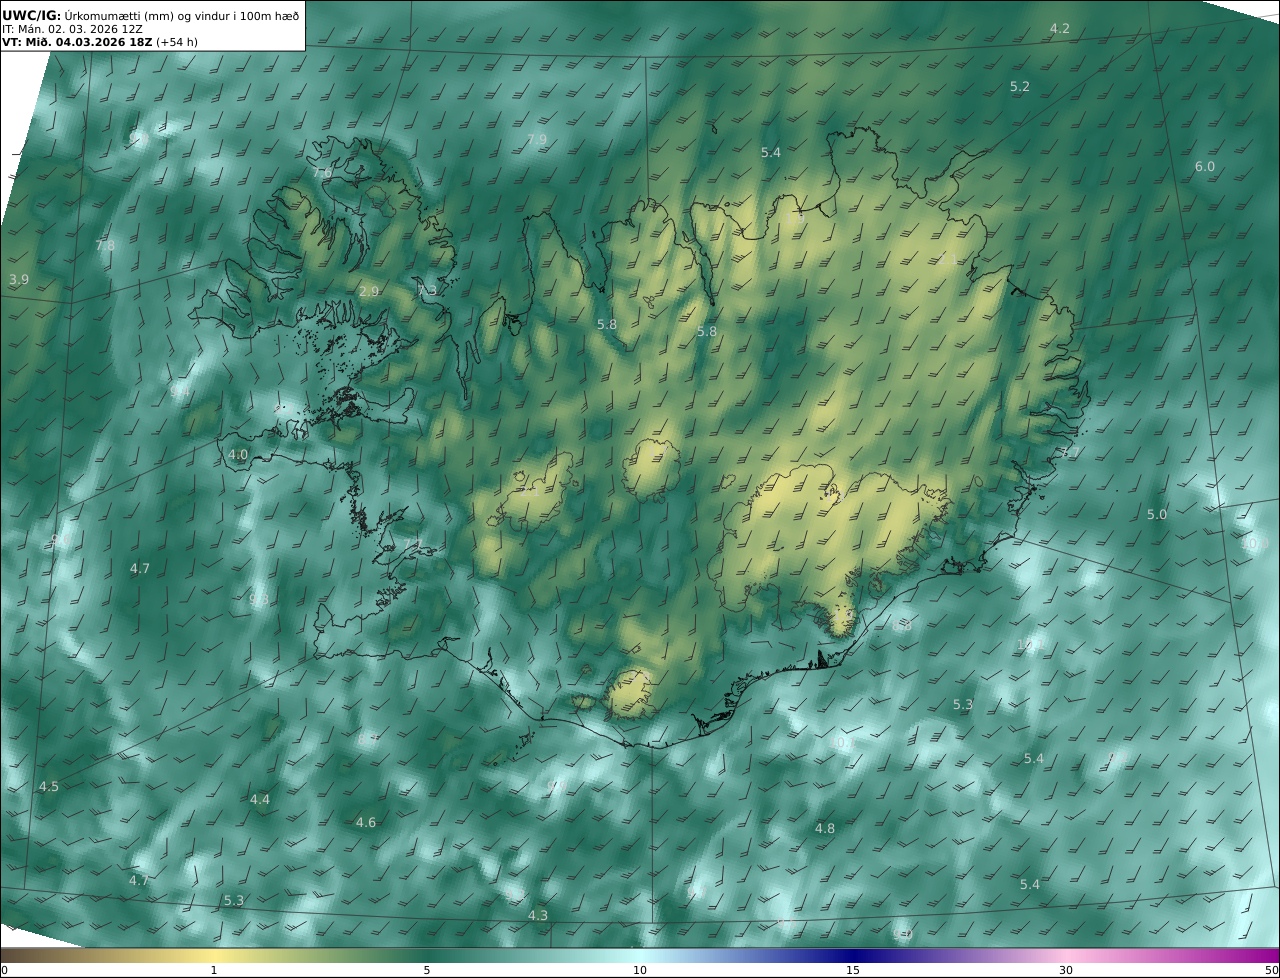Screen dimensions: 1280x978
Task: Click the map value '4.5'
Action: [49, 786]
